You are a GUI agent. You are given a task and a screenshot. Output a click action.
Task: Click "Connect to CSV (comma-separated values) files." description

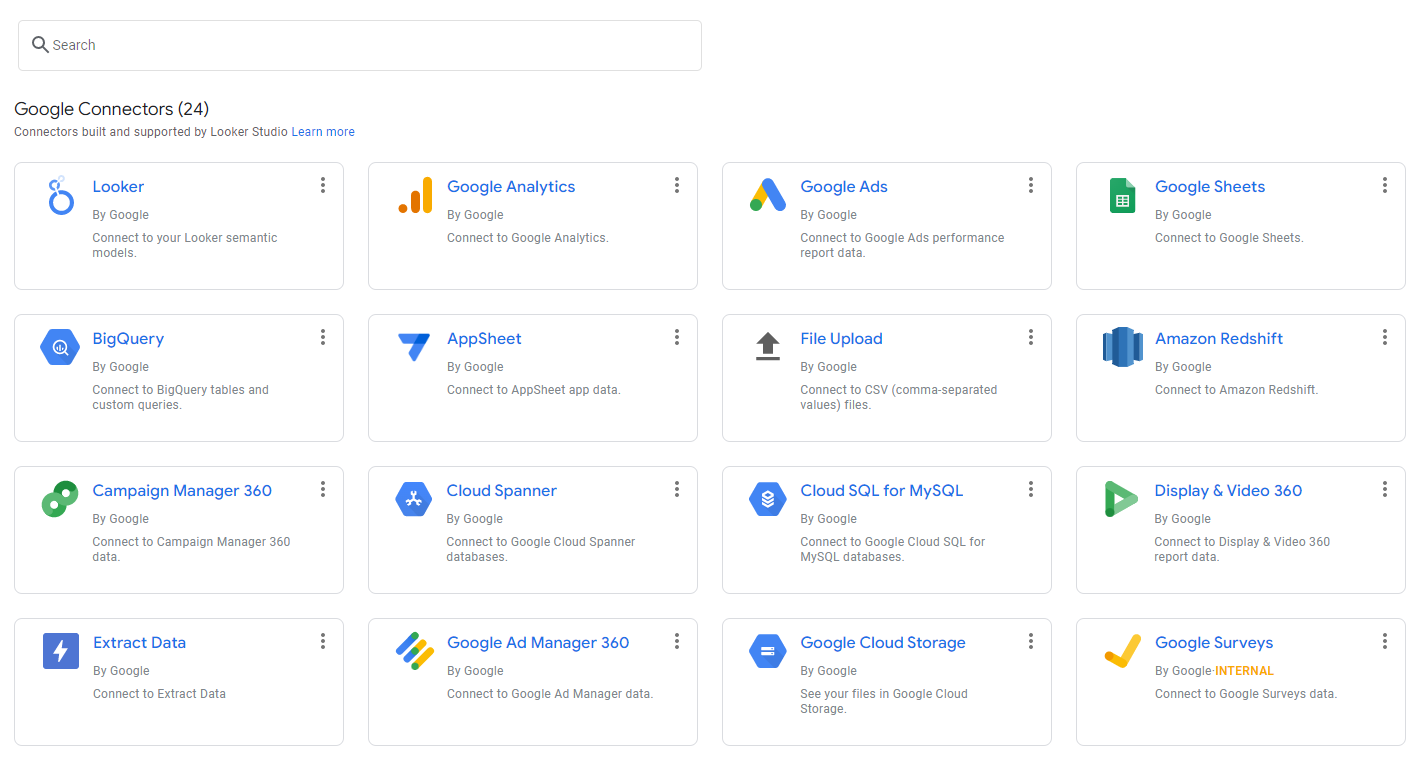(x=899, y=397)
